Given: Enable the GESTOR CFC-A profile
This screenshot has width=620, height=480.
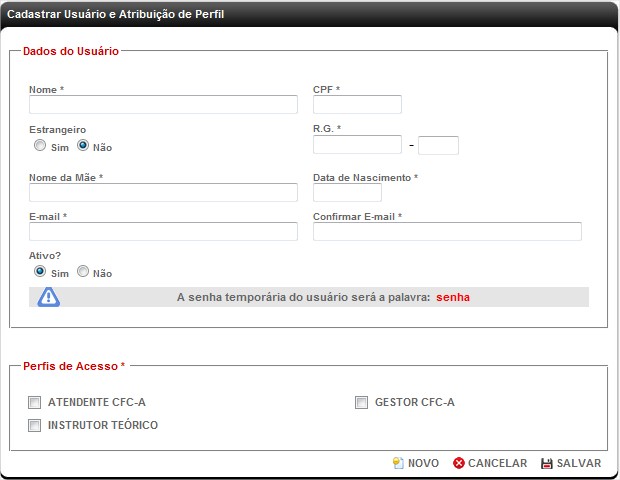Looking at the screenshot, I should point(362,403).
